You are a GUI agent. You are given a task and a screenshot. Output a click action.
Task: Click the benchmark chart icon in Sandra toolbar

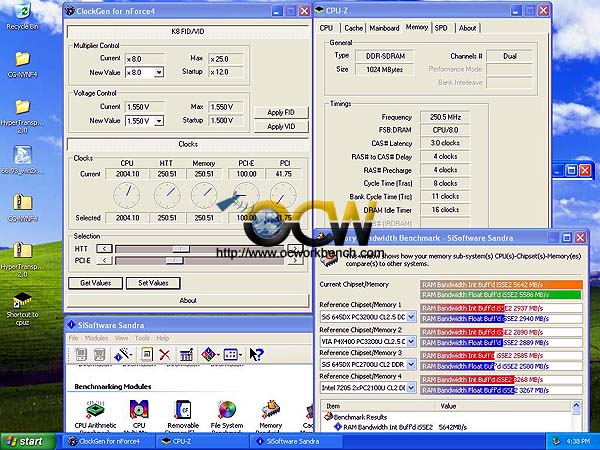click(x=186, y=355)
